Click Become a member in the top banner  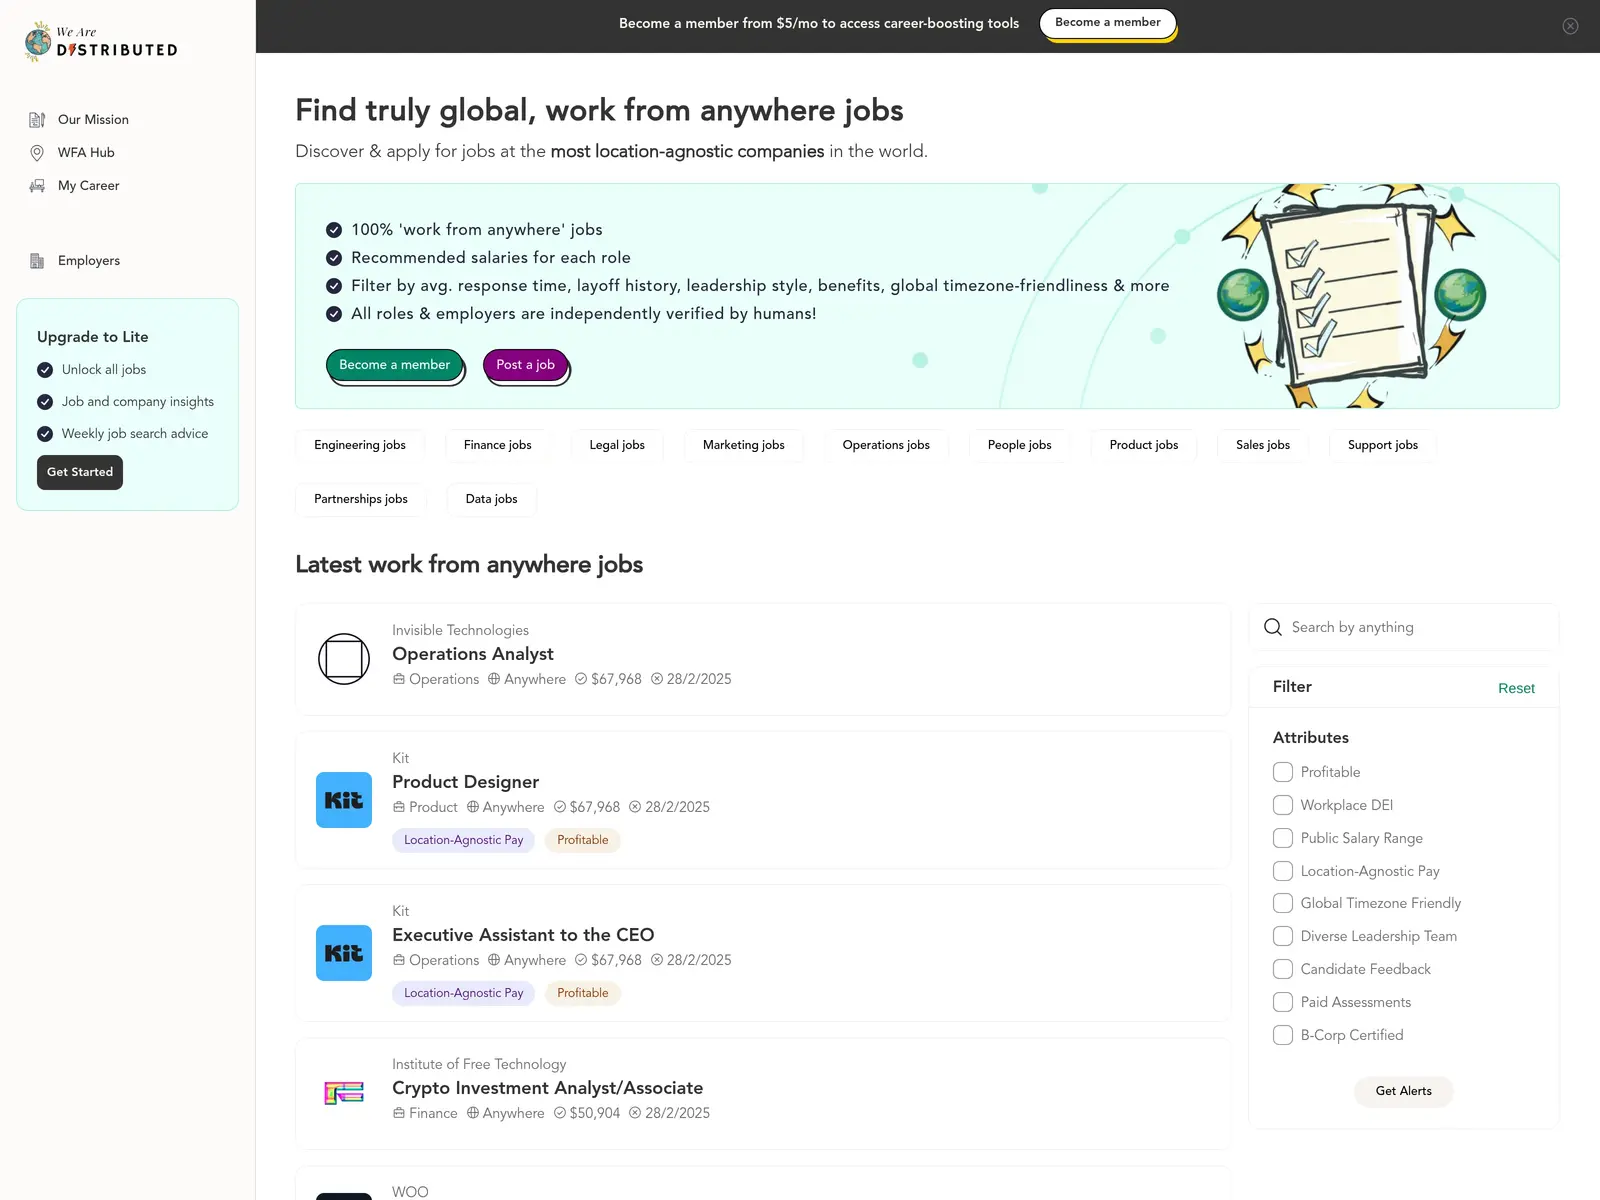click(x=1108, y=23)
